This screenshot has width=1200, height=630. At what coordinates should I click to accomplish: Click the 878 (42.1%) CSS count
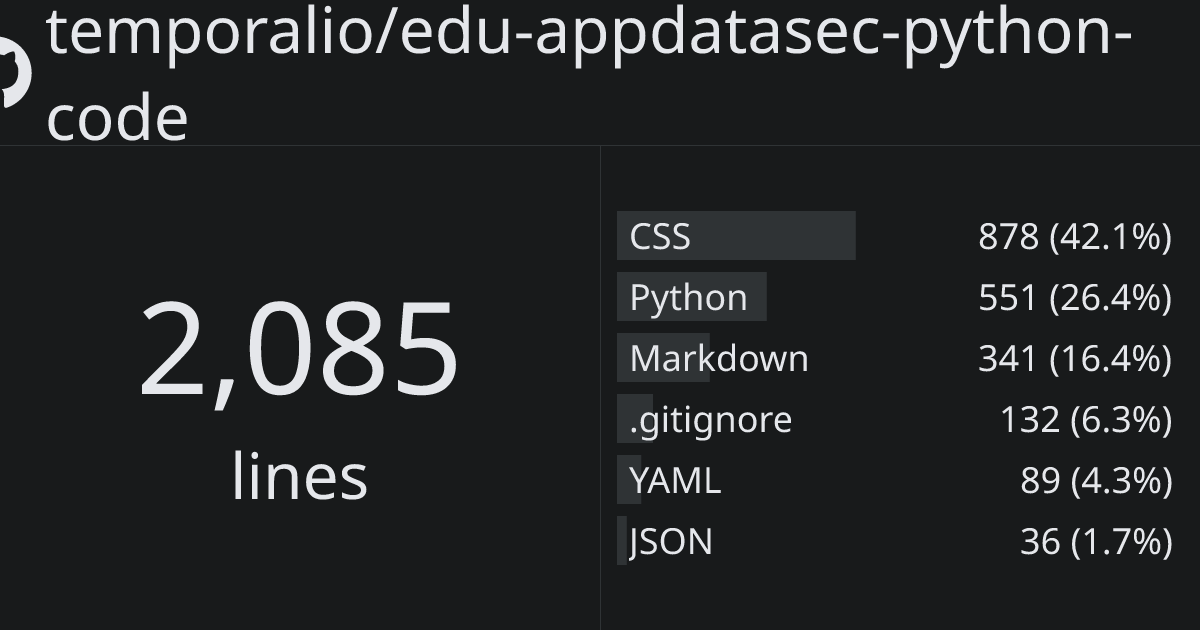click(1074, 237)
